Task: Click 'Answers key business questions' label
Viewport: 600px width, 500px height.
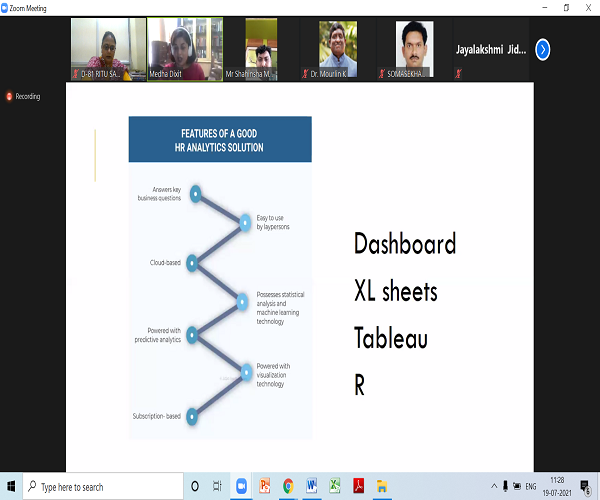Action: point(159,194)
